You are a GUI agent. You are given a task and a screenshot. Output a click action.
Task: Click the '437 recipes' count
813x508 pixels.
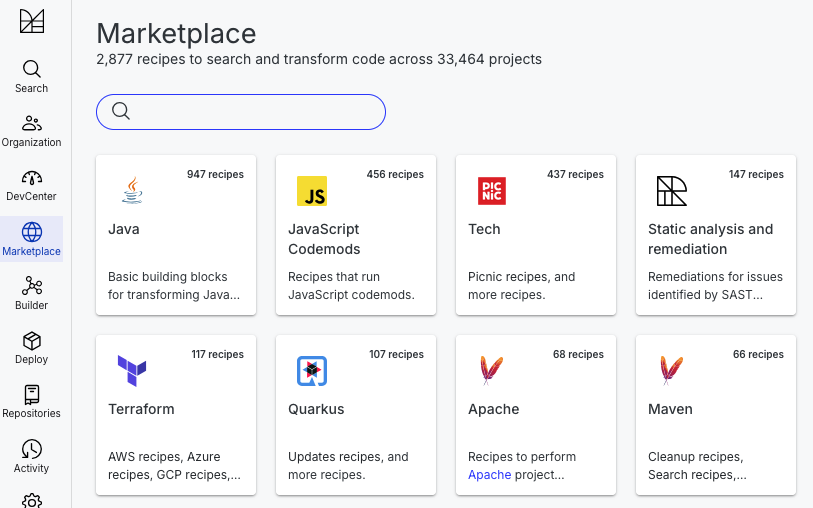575,174
